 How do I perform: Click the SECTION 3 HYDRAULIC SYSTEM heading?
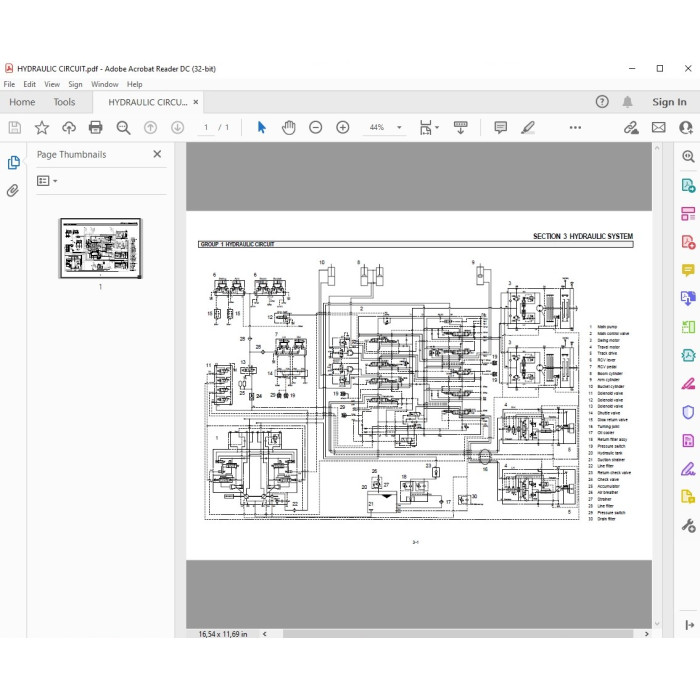583,236
